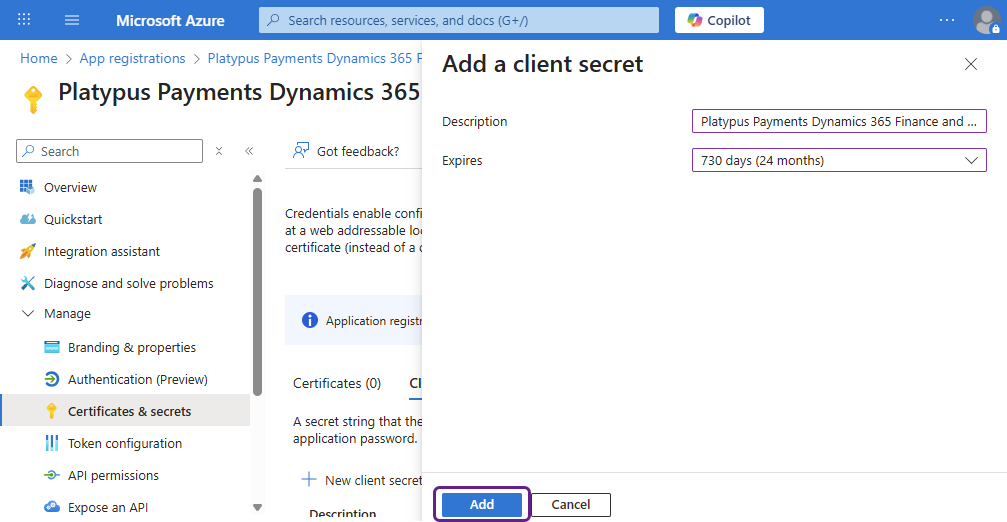Viewport: 1007px width, 522px height.
Task: Click the Description text field
Action: 838,121
